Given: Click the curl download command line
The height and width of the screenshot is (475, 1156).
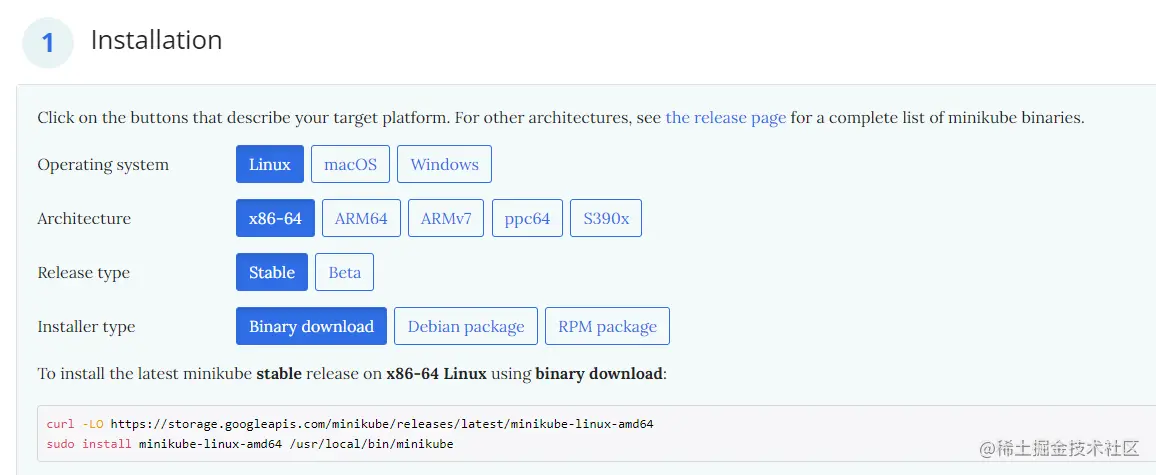Looking at the screenshot, I should click(350, 424).
